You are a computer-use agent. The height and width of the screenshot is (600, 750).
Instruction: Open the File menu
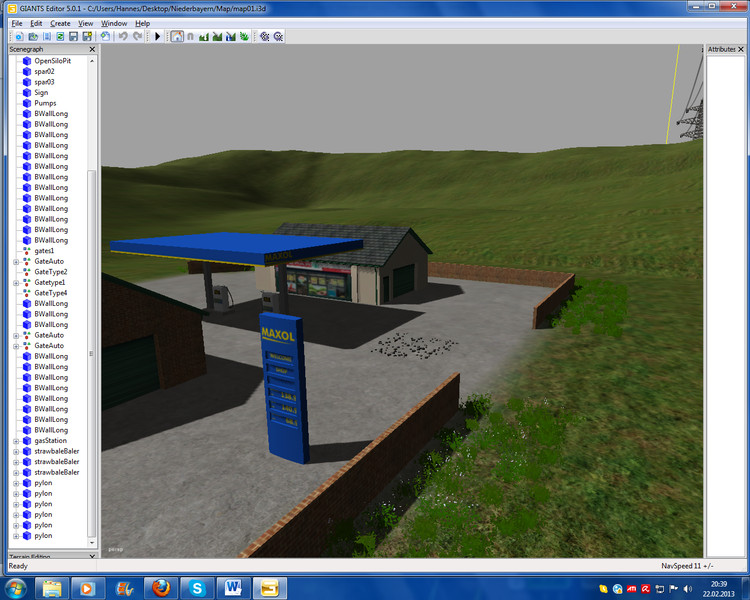17,23
